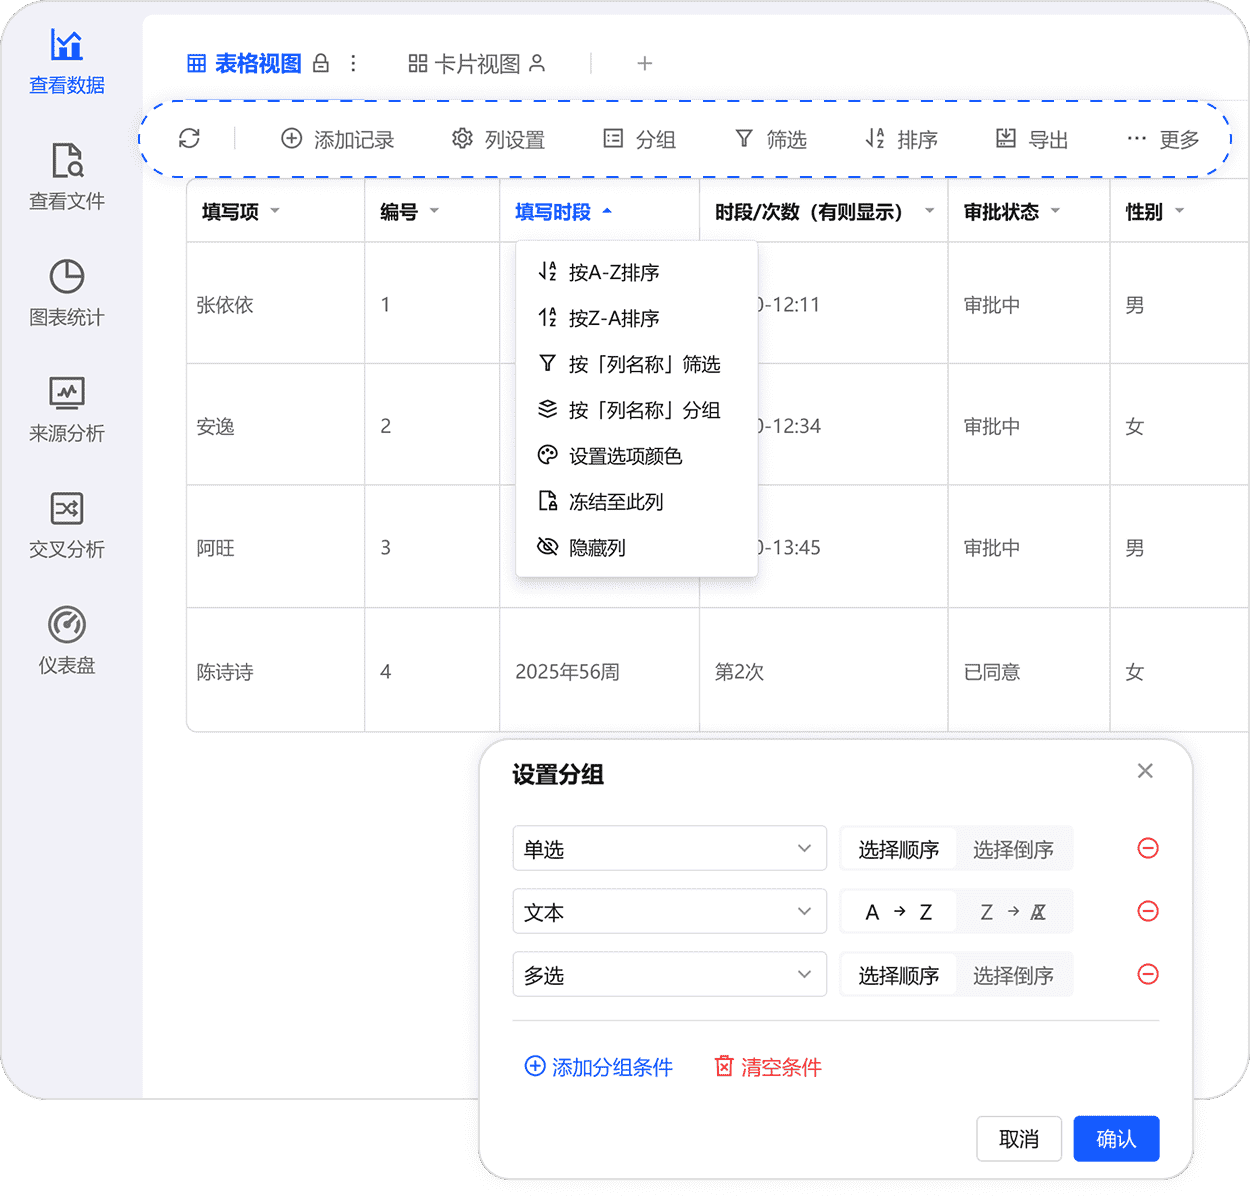Image resolution: width=1252 pixels, height=1200 pixels.
Task: Open 来源分析 source analysis in sidebar
Action: point(67,393)
